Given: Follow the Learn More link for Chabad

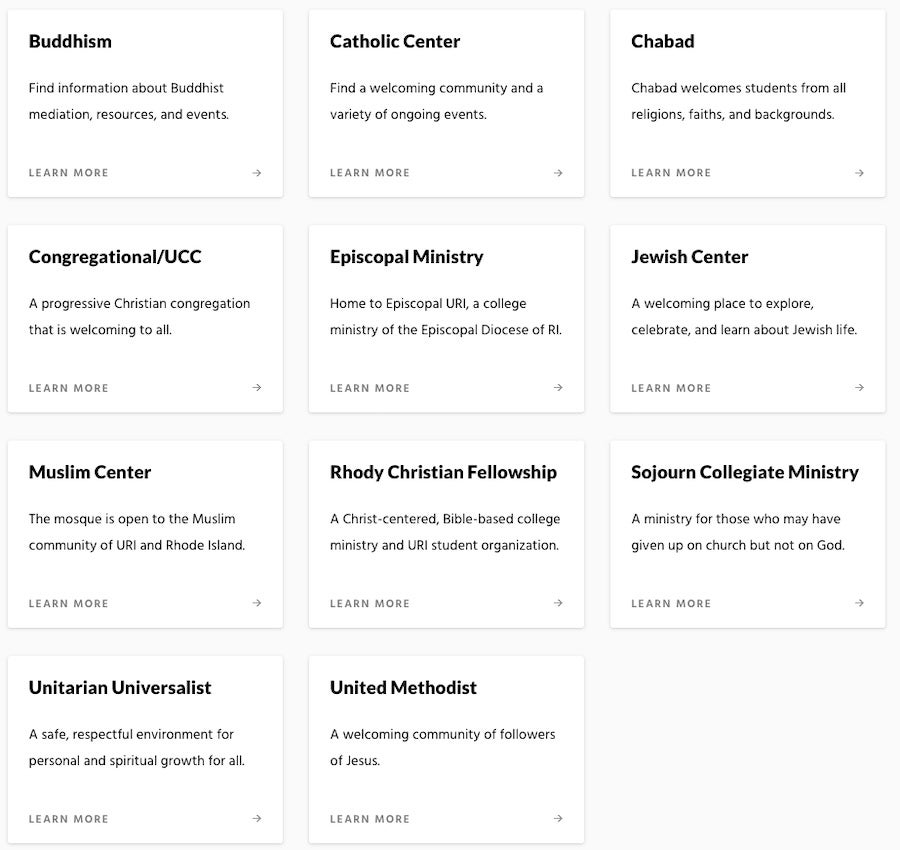Looking at the screenshot, I should pyautogui.click(x=671, y=173).
